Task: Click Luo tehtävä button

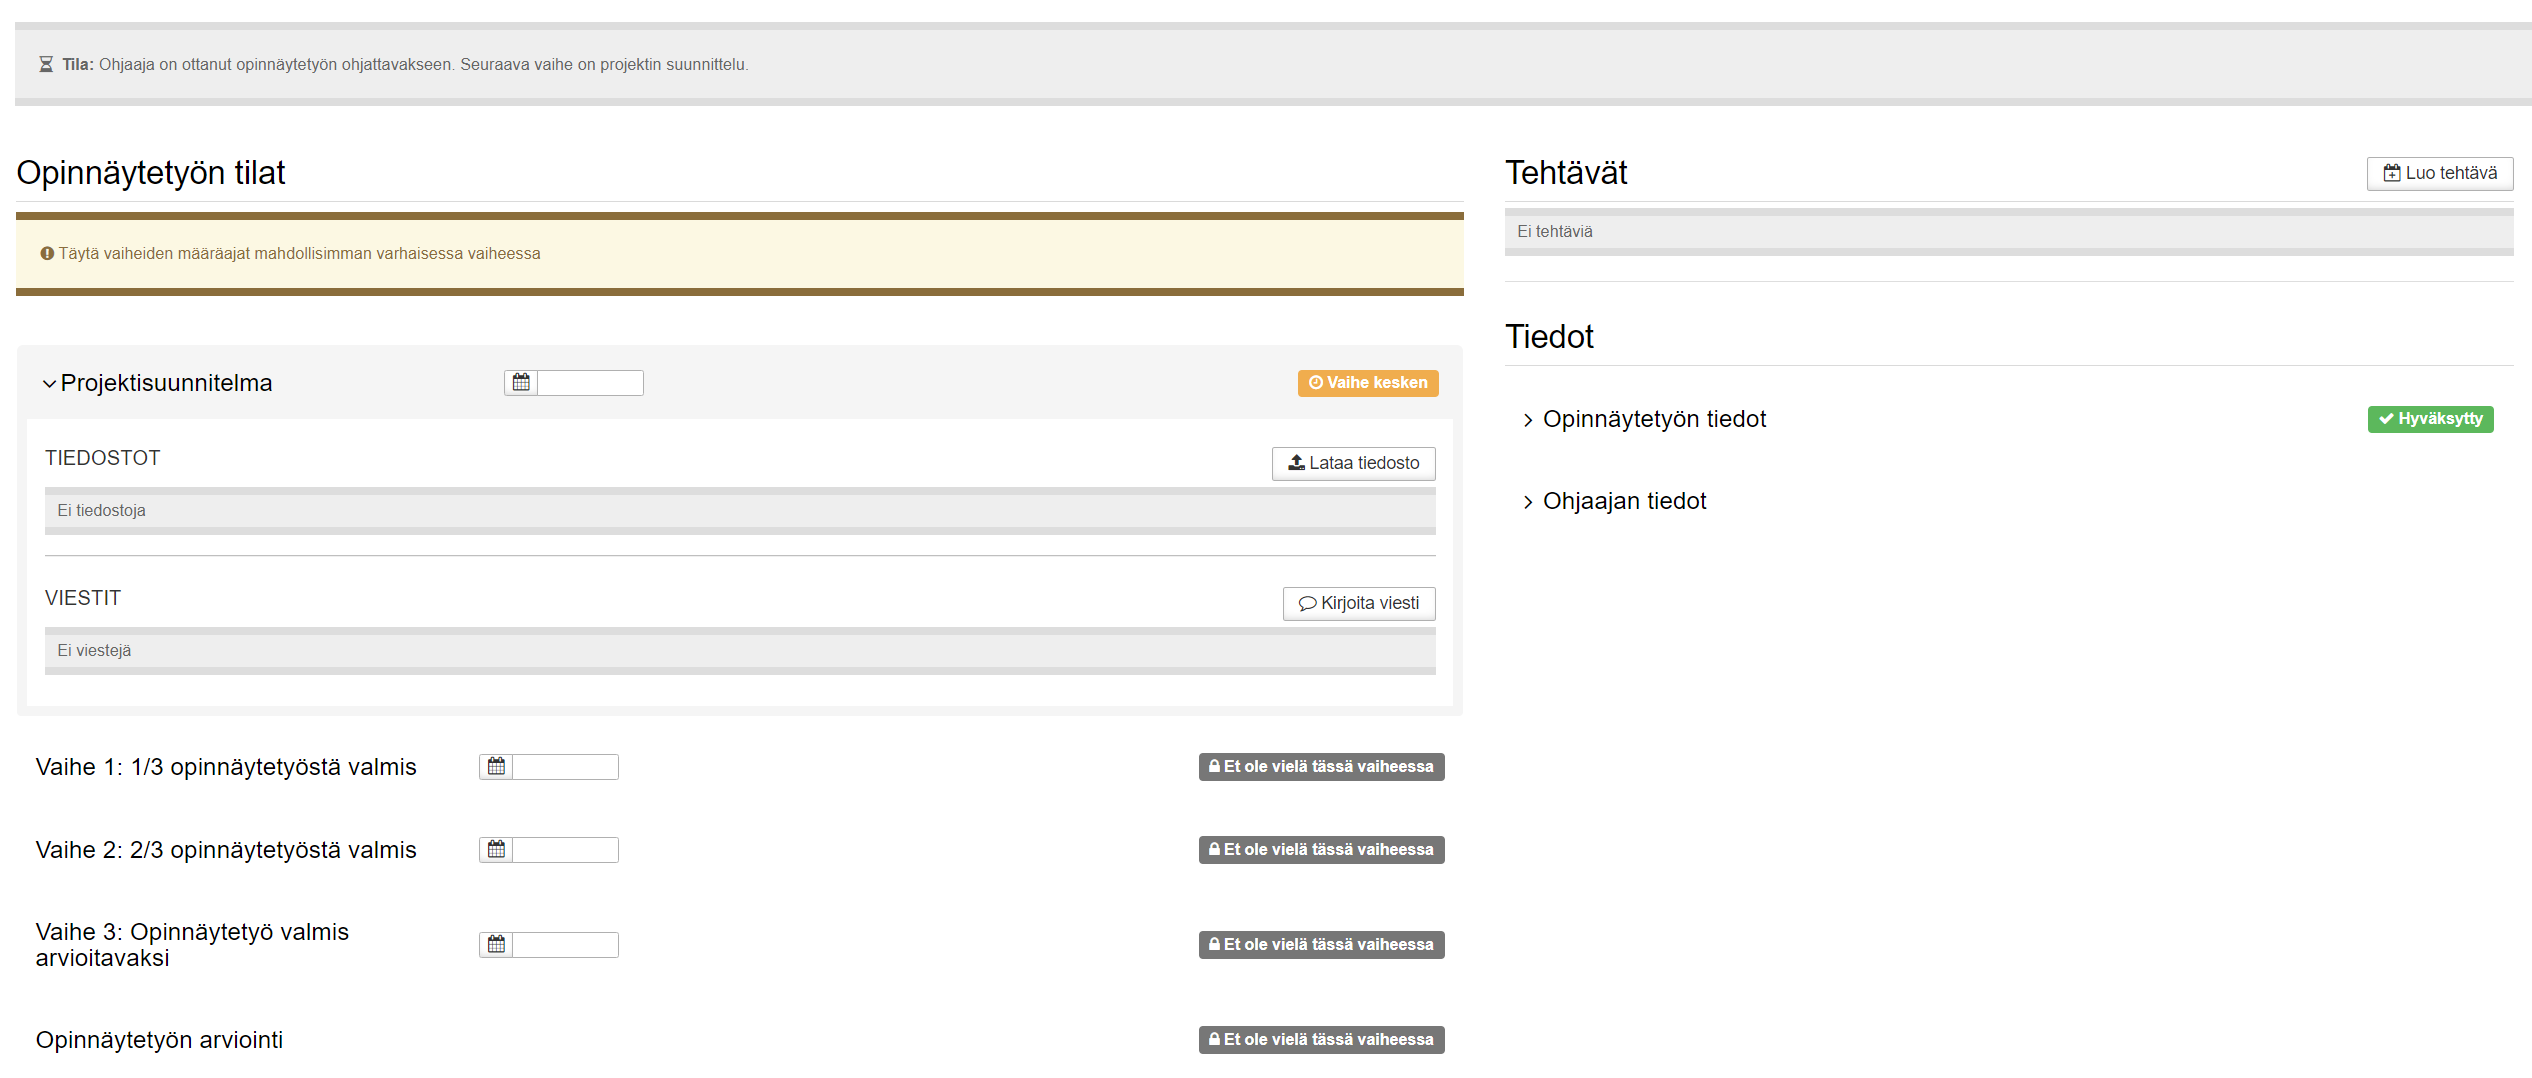Action: click(2440, 173)
